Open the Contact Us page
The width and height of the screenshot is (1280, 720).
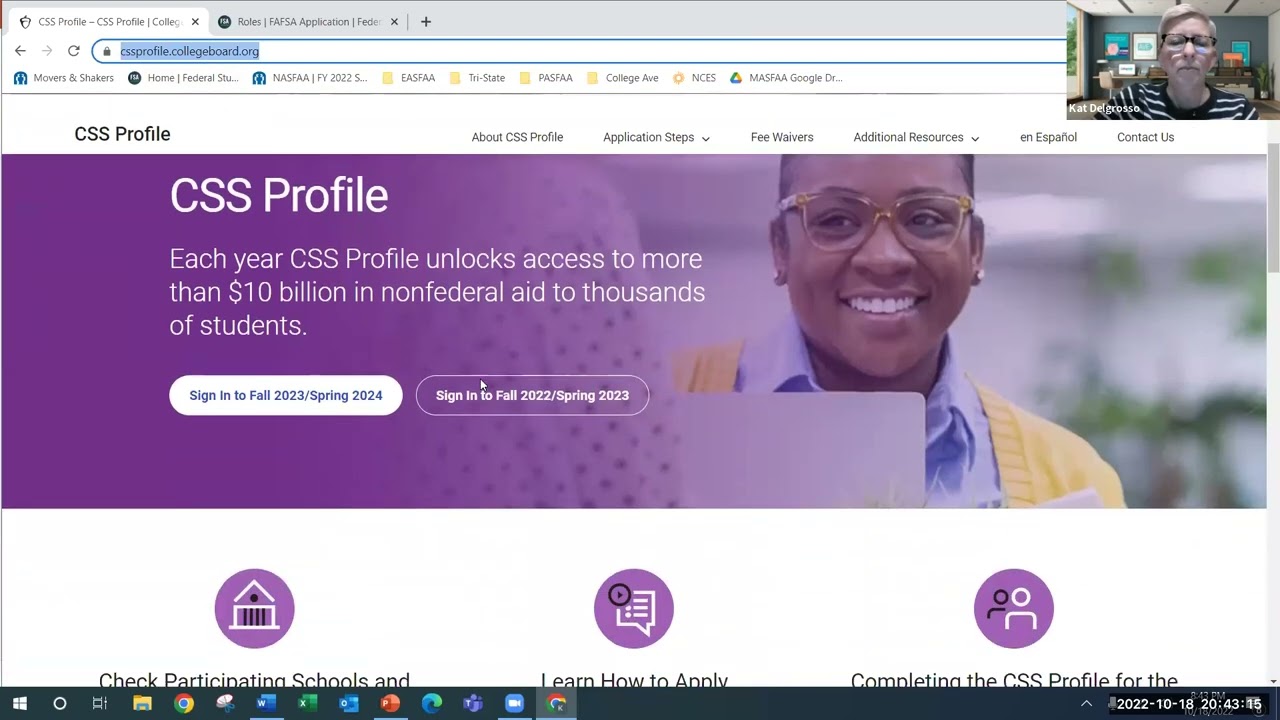click(x=1145, y=137)
